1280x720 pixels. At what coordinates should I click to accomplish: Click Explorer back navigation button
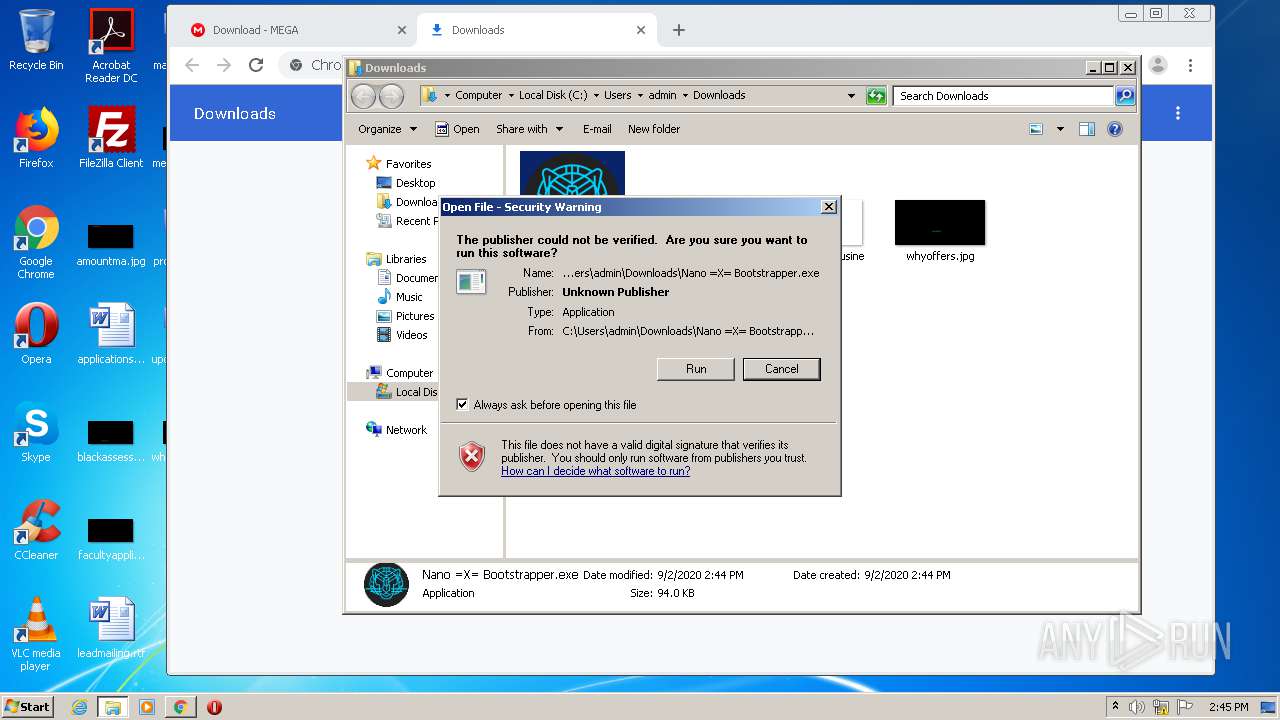click(x=363, y=96)
